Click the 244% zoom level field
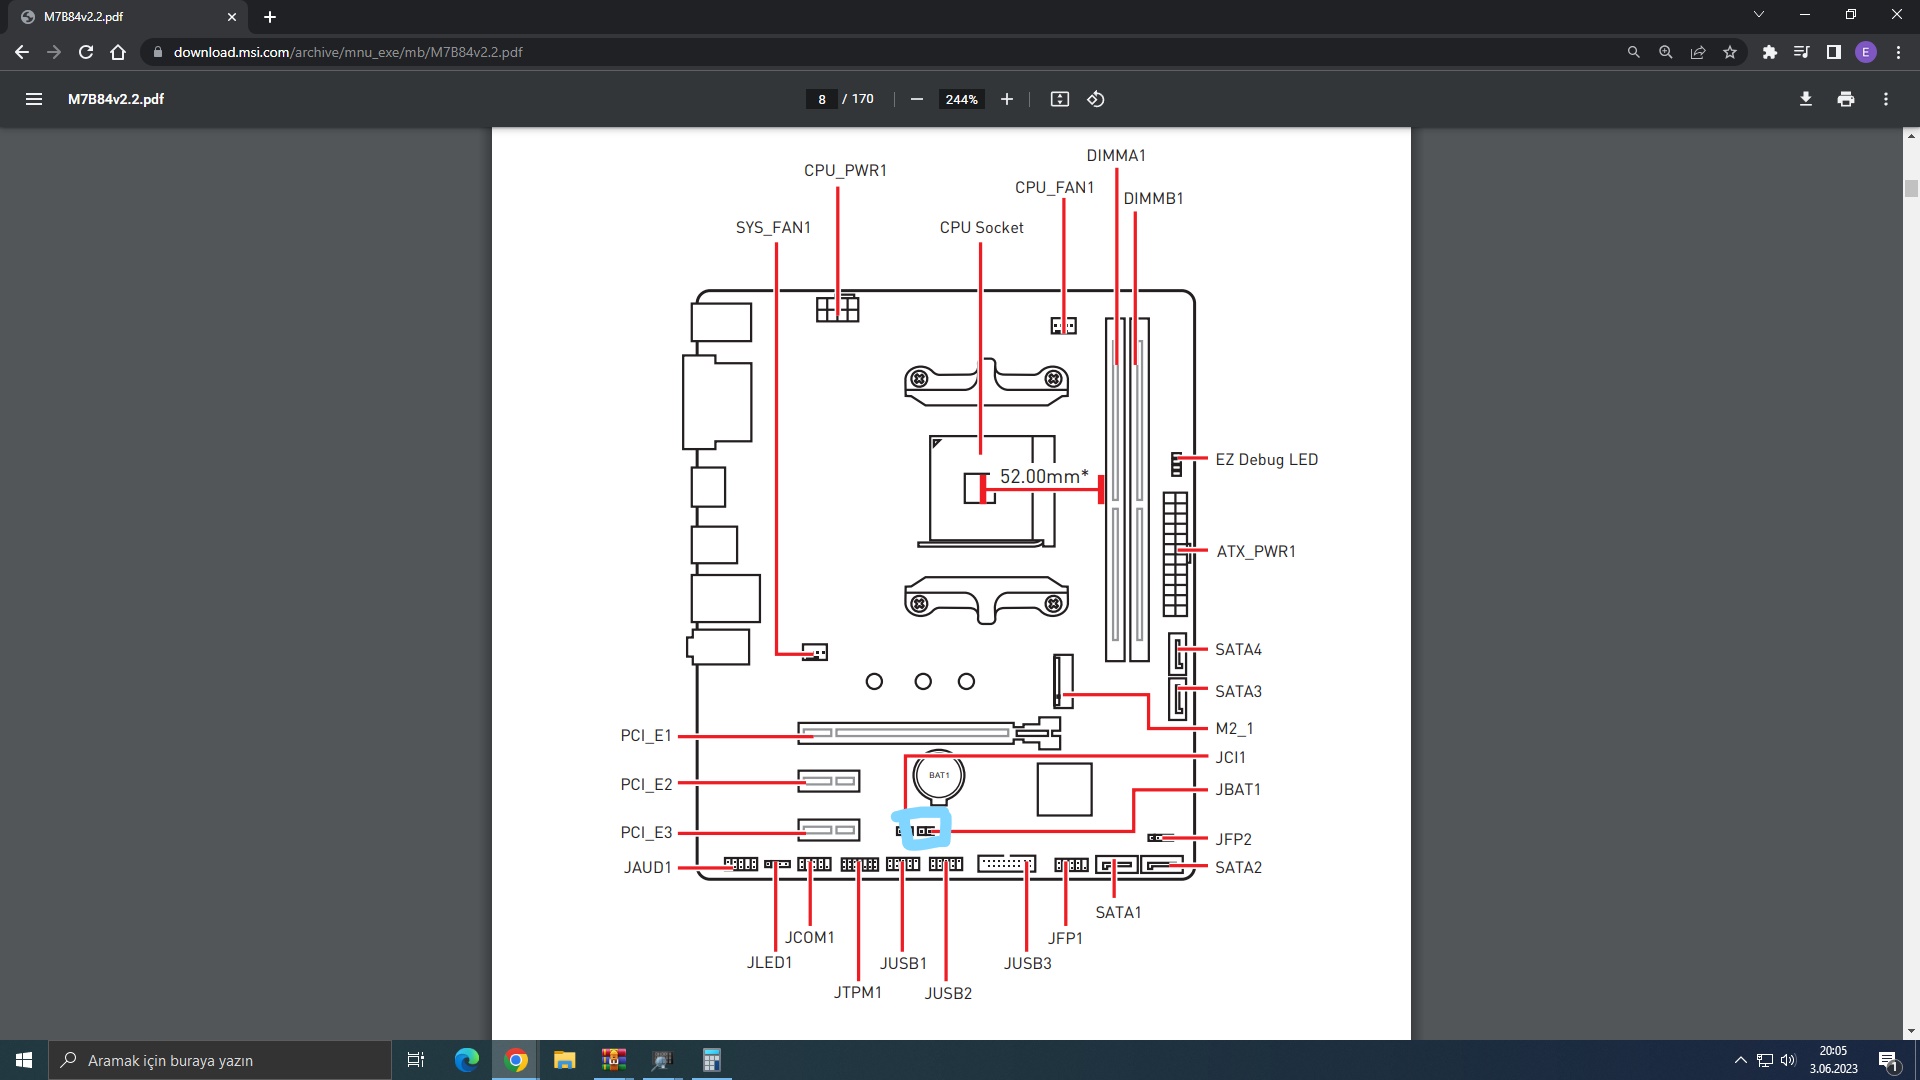Screen dimensions: 1920x1080 tap(961, 99)
